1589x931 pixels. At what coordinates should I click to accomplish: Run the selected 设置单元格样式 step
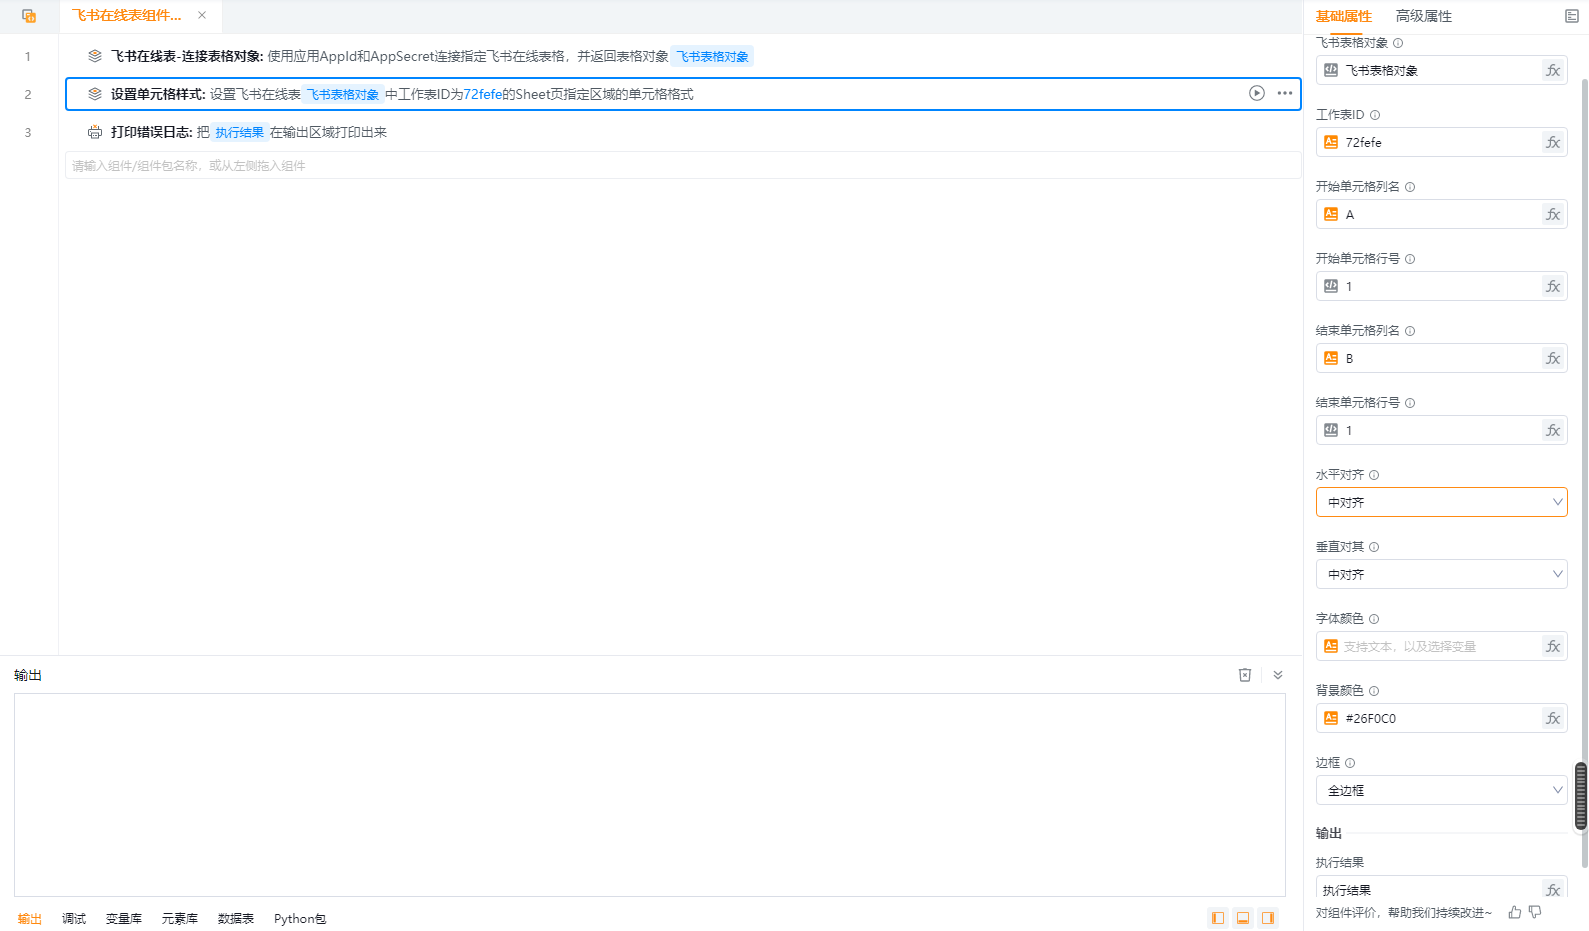coord(1256,93)
